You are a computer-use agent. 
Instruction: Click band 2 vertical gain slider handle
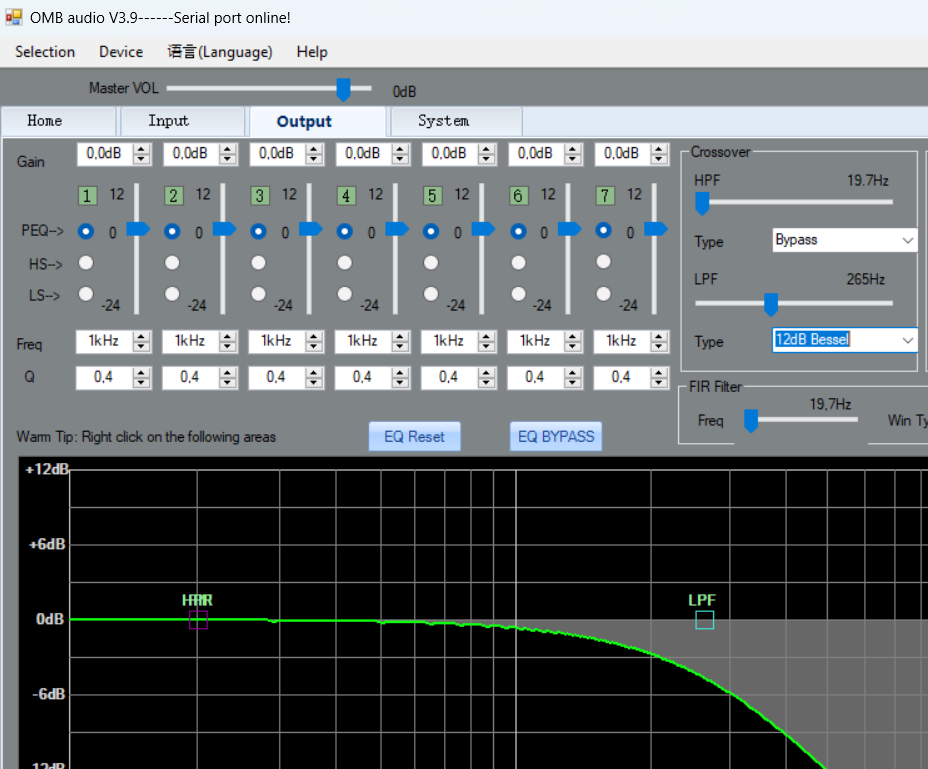[x=225, y=229]
